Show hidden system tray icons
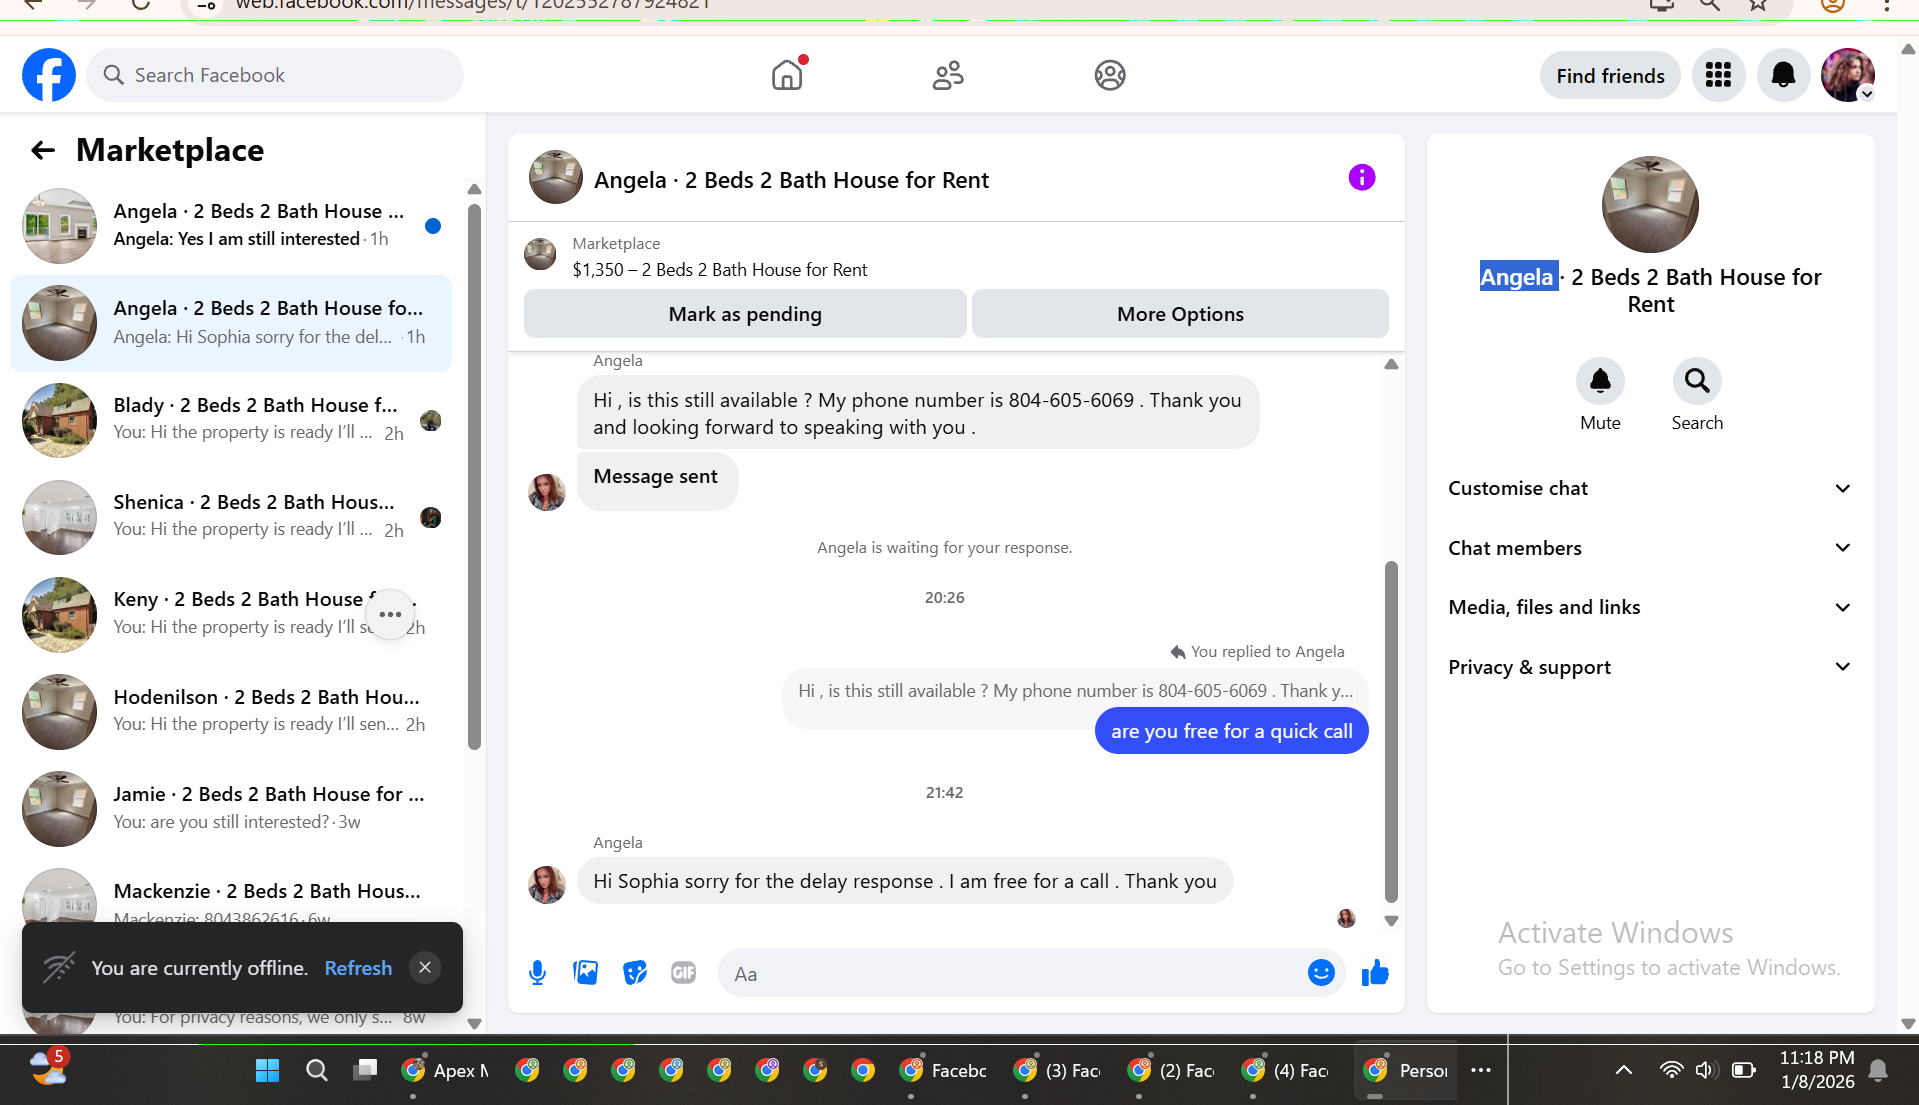 (x=1624, y=1070)
